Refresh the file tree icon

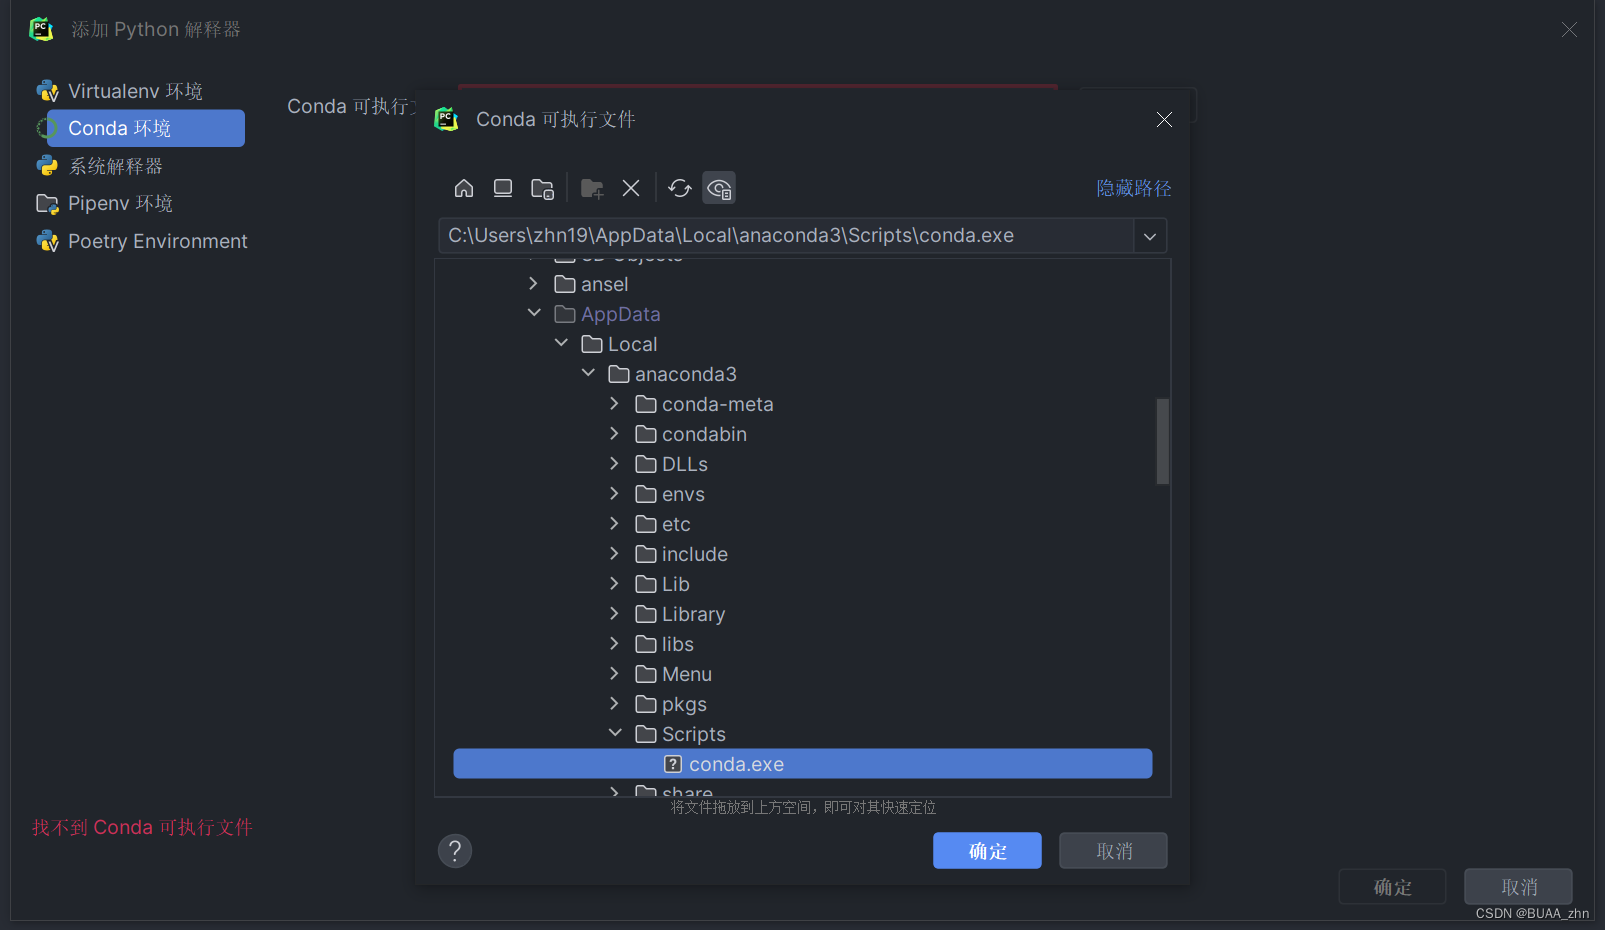click(680, 188)
